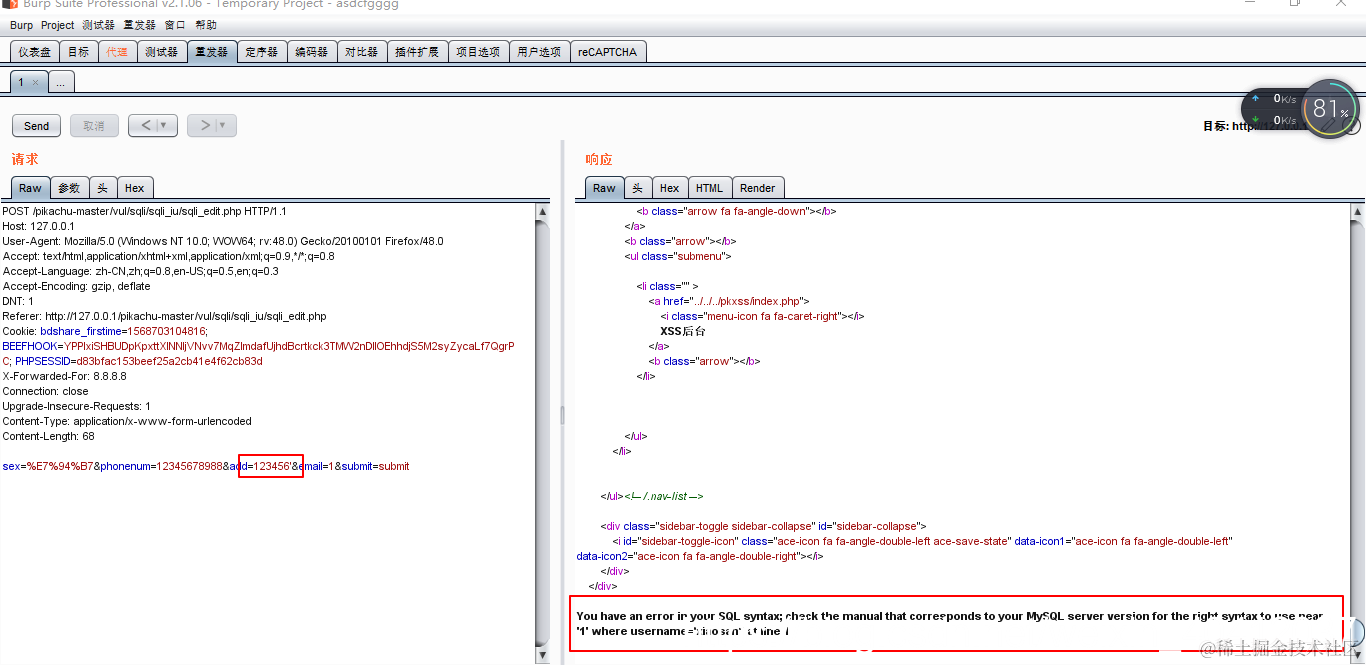Click the request pane scrollbar down arrow
Image resolution: width=1366 pixels, height=665 pixels.
pos(542,657)
